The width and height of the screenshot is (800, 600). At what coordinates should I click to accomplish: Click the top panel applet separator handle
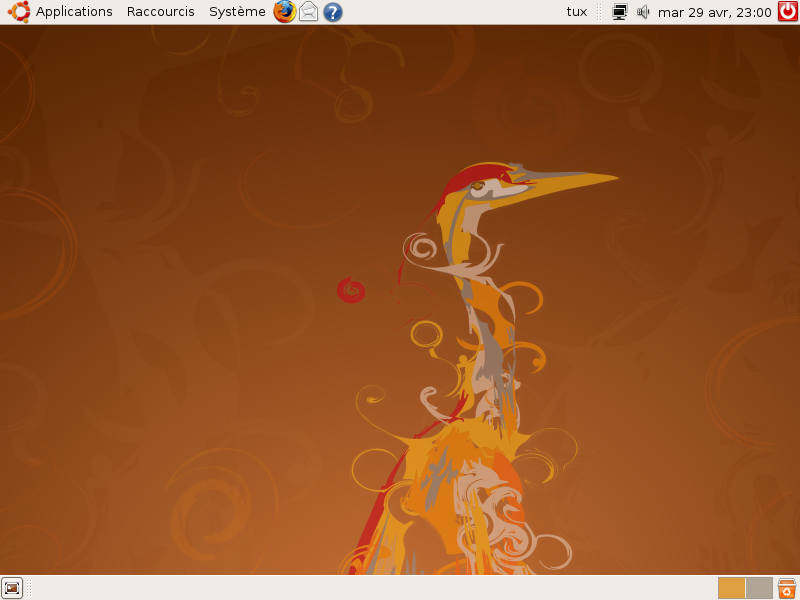601,12
